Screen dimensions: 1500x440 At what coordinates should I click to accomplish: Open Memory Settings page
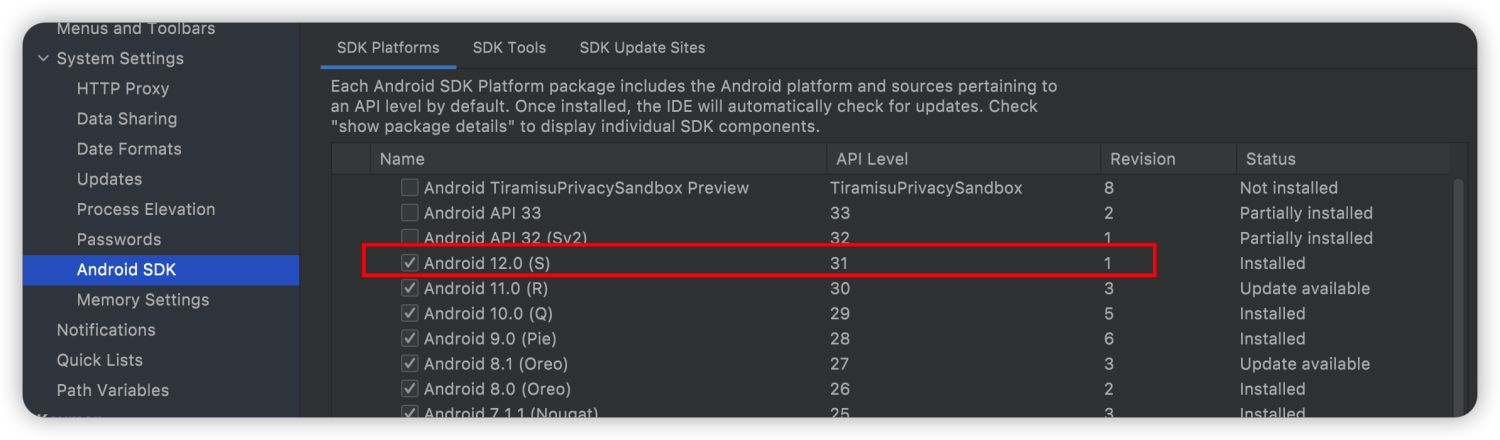pyautogui.click(x=143, y=300)
